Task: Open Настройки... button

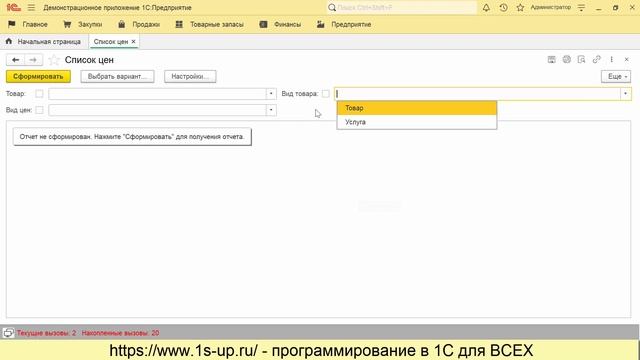Action: [190, 76]
